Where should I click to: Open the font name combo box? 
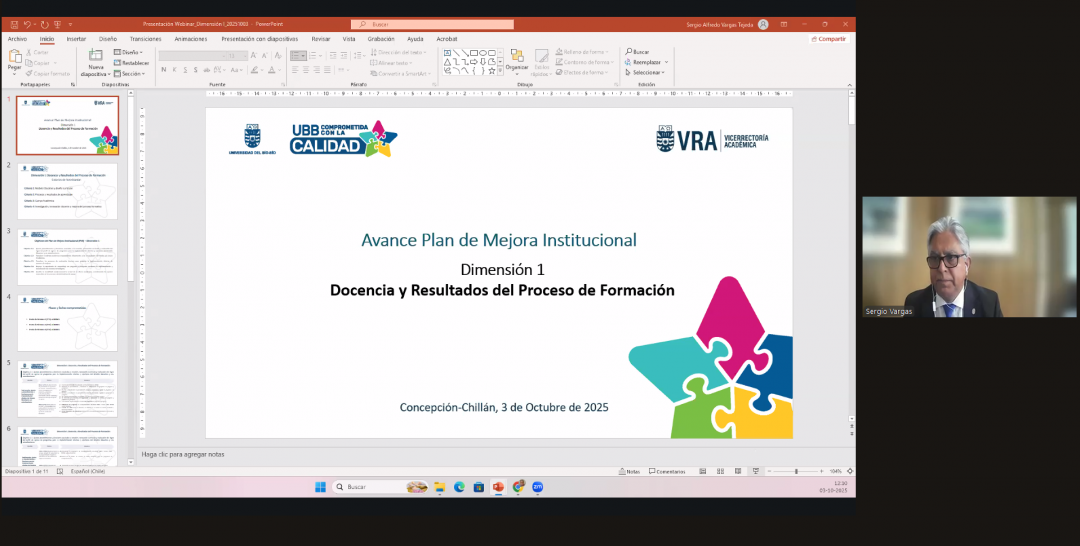point(191,56)
